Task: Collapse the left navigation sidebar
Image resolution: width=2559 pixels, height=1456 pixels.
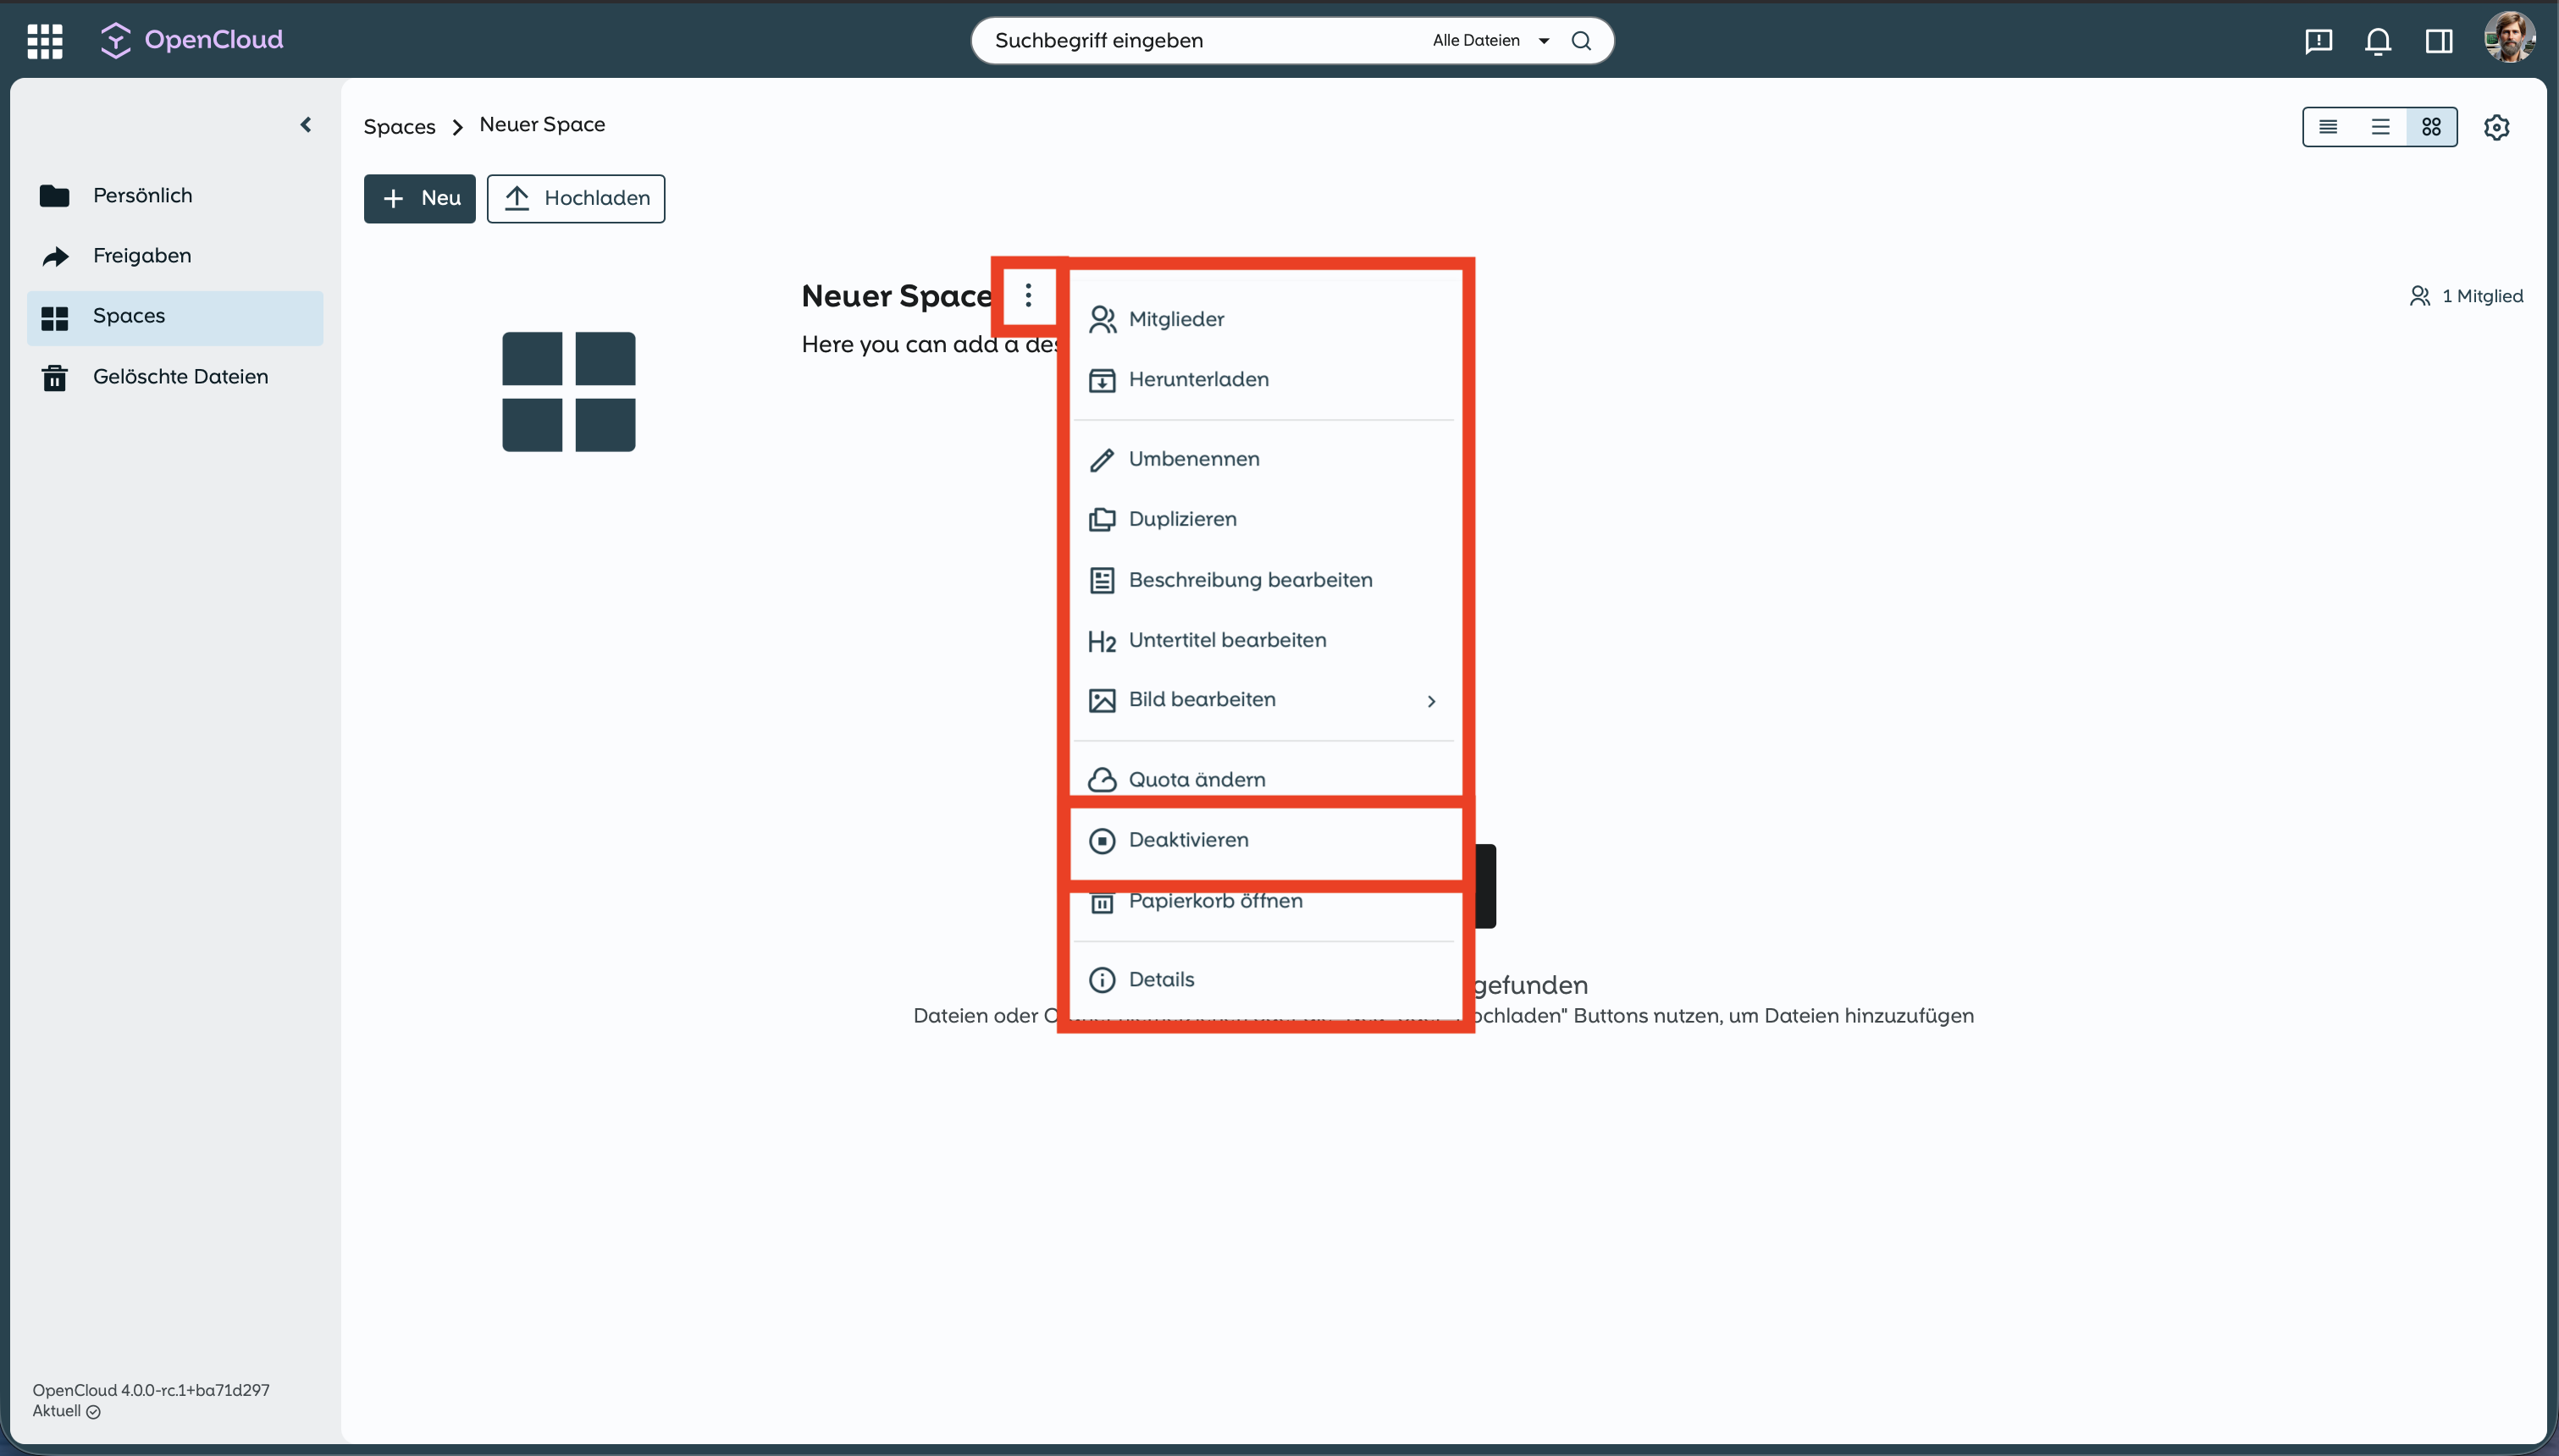Action: (x=306, y=125)
